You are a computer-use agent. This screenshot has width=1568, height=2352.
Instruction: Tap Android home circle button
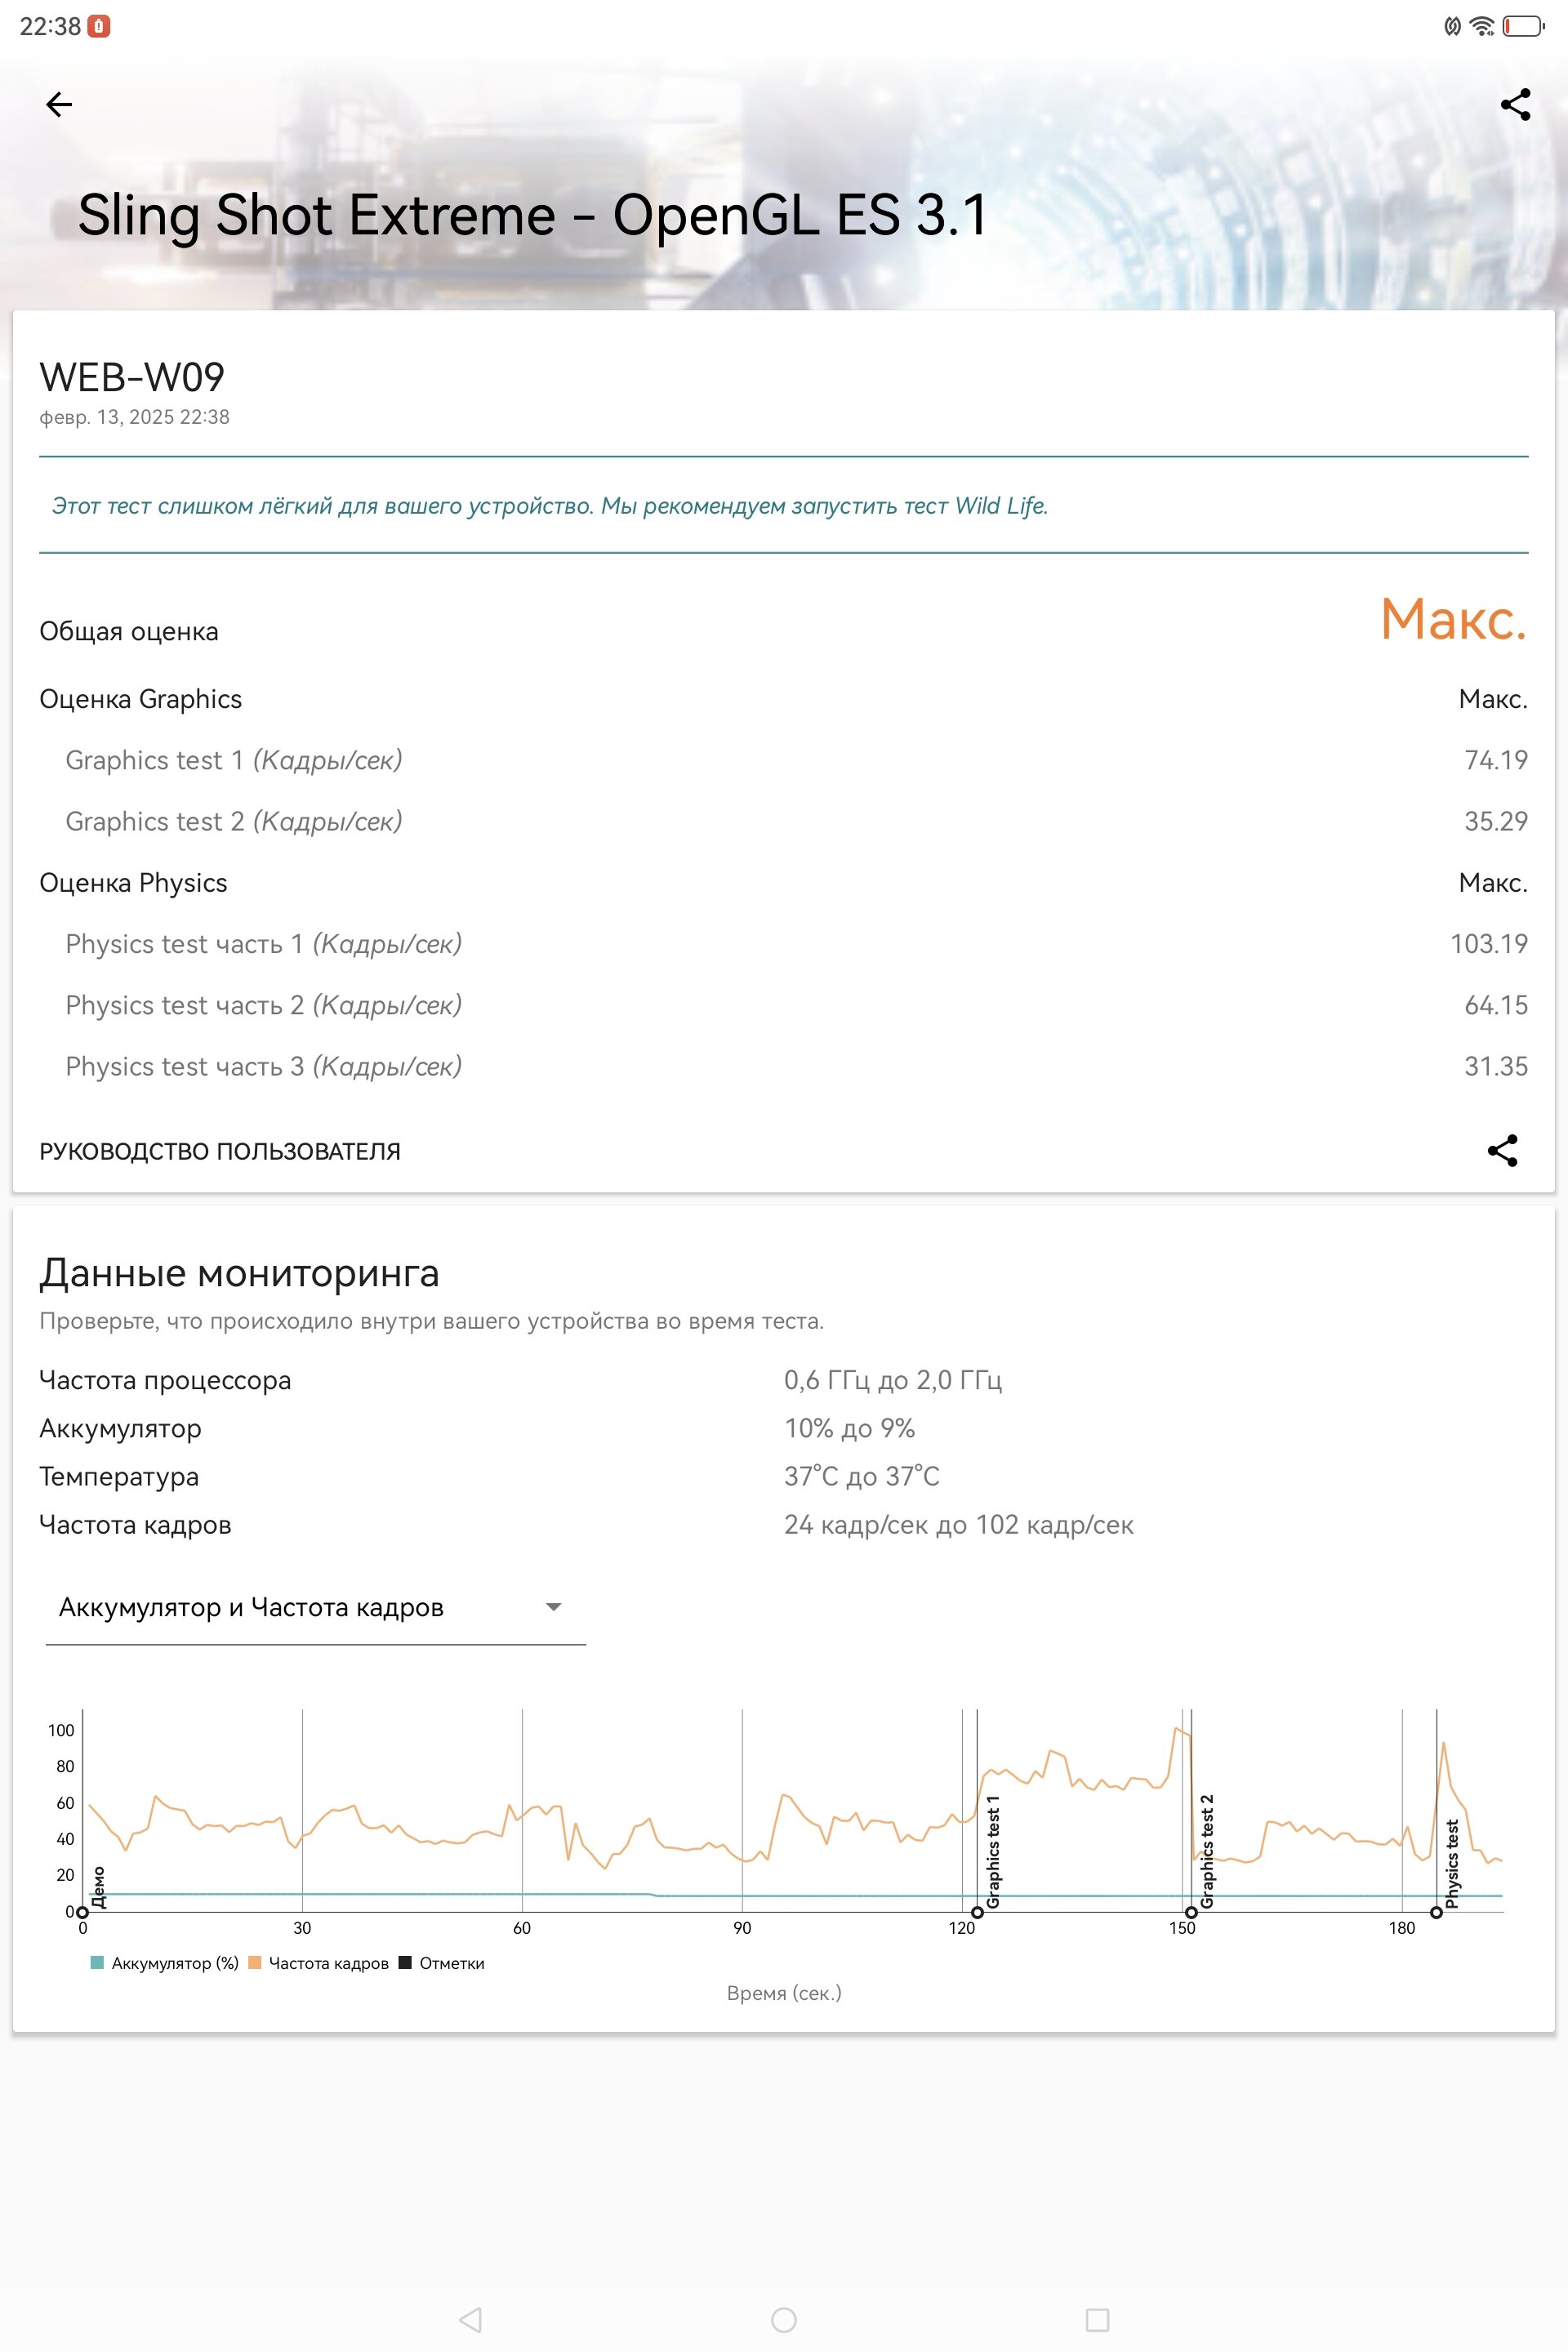click(784, 2319)
